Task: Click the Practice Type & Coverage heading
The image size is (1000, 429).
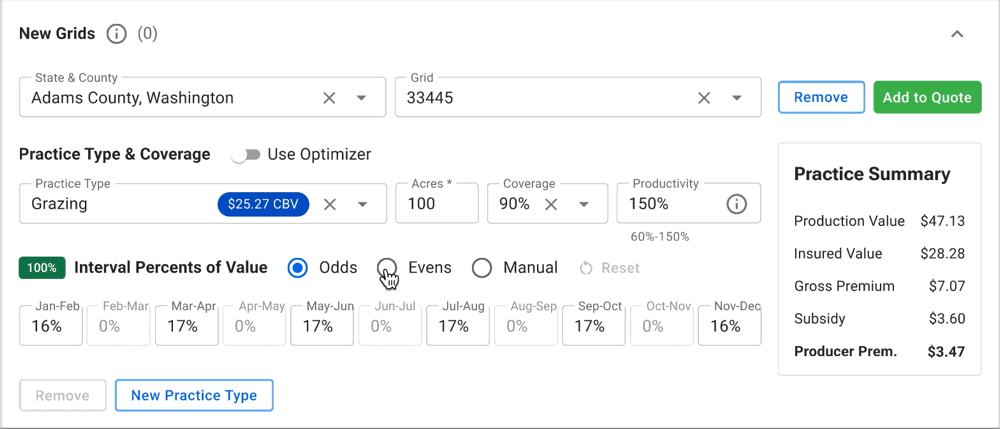Action: click(115, 154)
